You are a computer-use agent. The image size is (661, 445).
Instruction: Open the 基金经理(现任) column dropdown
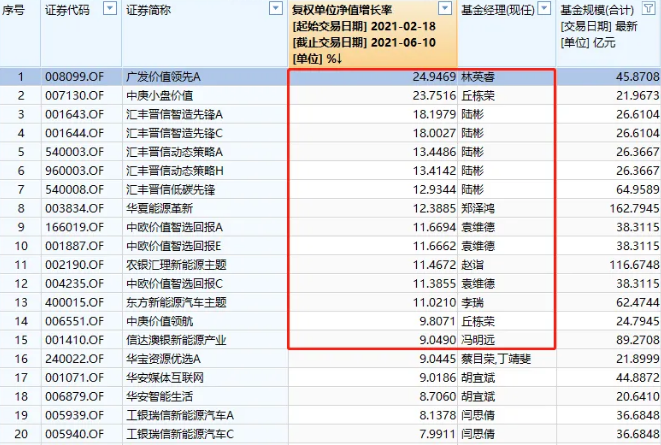coord(545,8)
